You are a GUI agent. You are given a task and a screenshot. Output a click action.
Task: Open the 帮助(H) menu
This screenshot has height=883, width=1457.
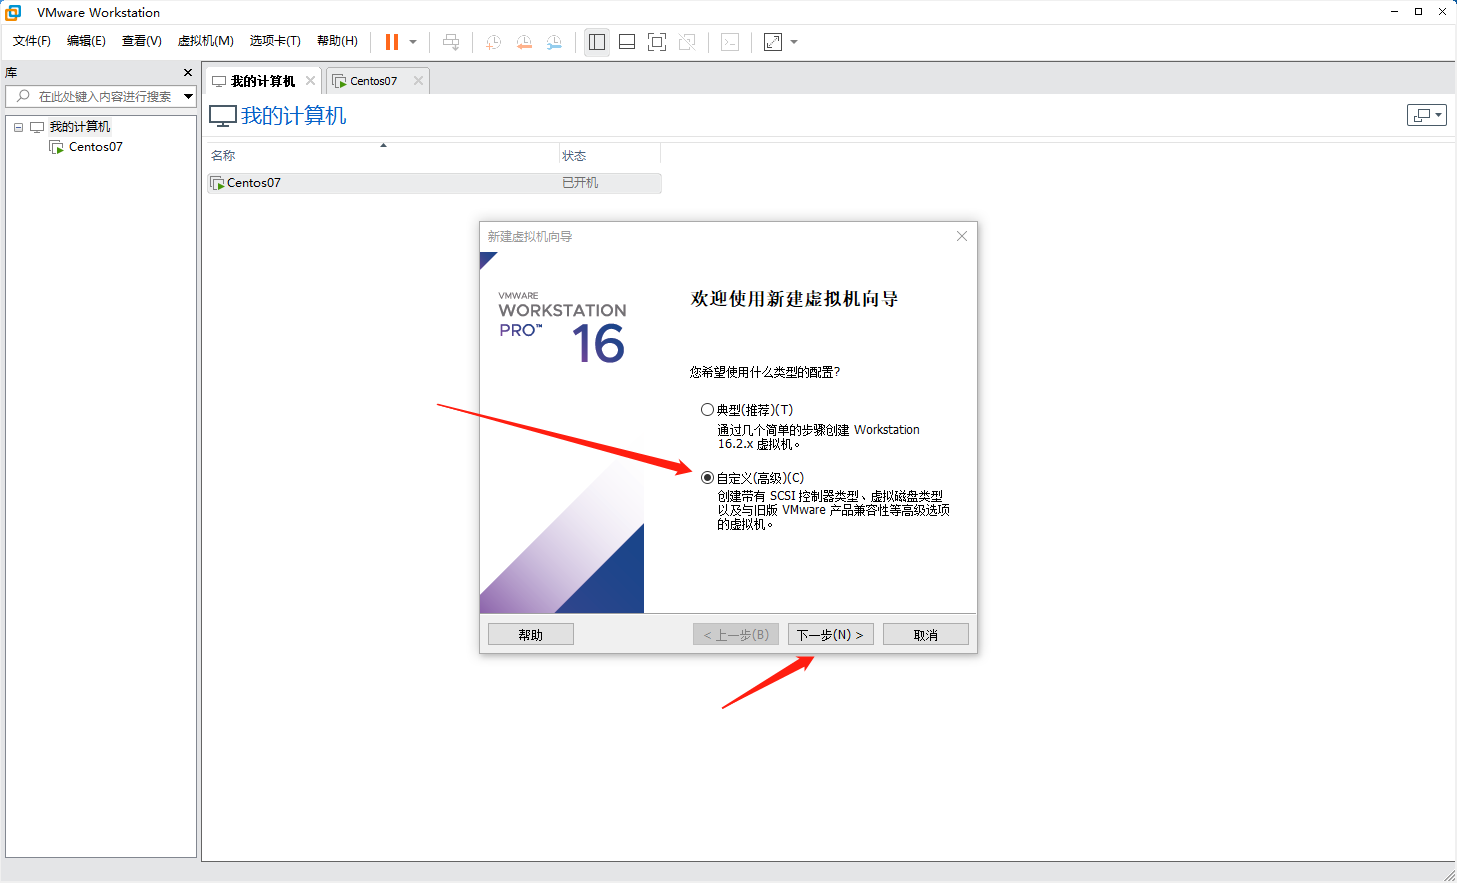337,41
